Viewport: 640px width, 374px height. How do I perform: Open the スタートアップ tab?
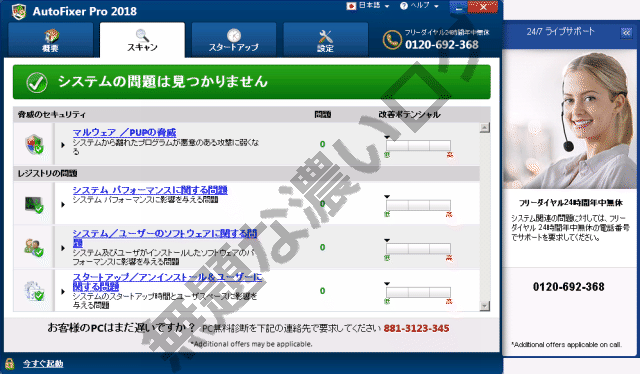(234, 40)
